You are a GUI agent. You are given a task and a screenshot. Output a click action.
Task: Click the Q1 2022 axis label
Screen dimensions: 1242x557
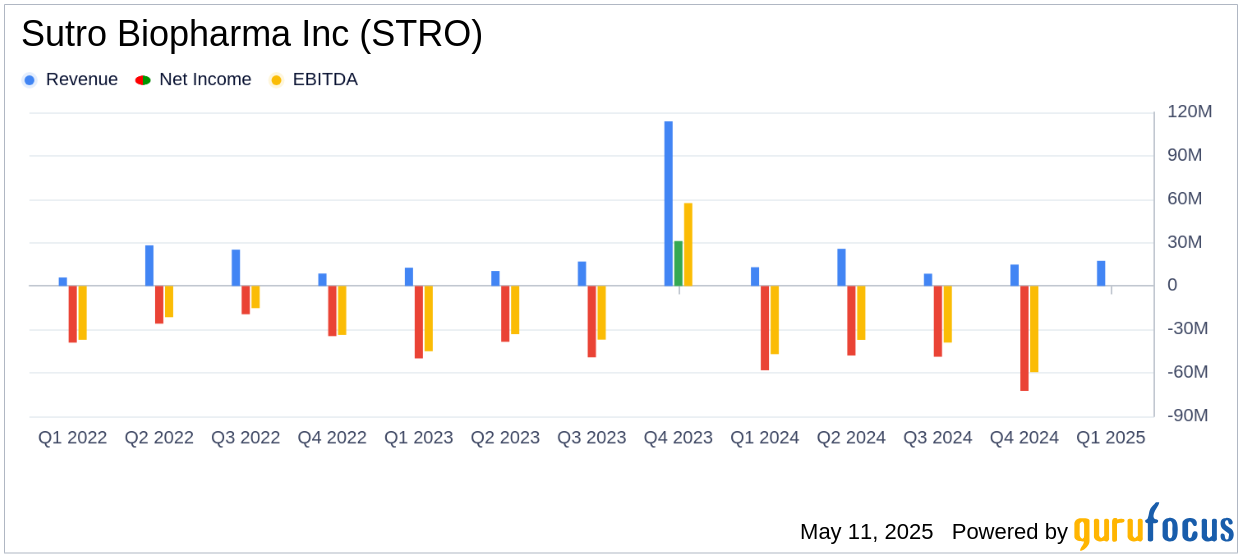(x=73, y=438)
